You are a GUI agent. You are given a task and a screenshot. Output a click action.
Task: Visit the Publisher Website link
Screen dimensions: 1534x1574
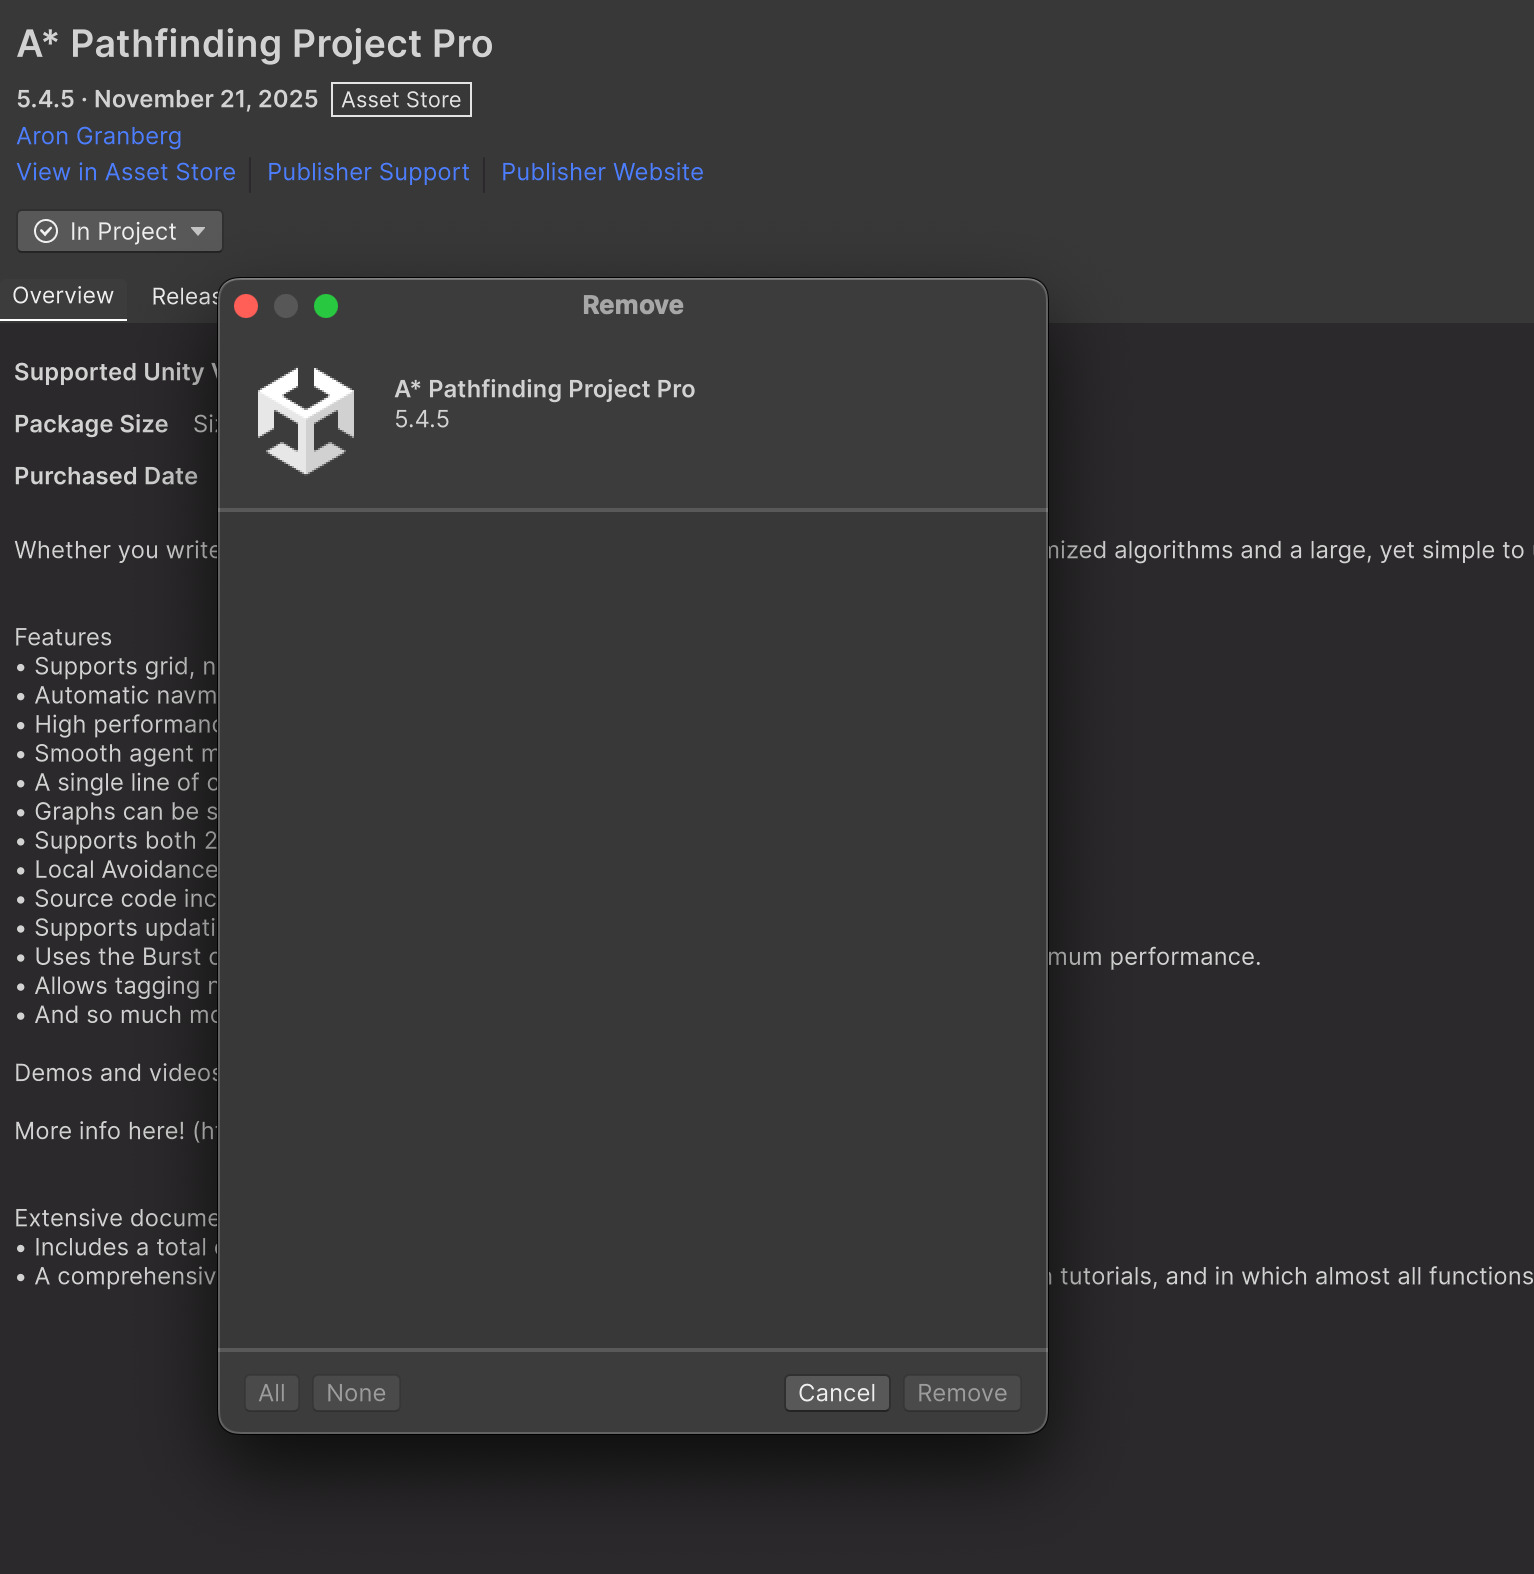point(602,172)
